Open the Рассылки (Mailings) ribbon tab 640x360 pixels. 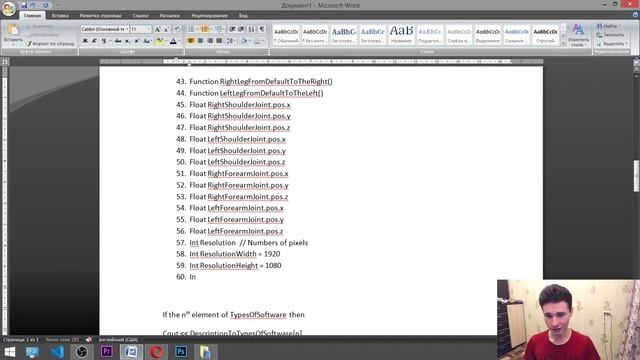(x=169, y=16)
